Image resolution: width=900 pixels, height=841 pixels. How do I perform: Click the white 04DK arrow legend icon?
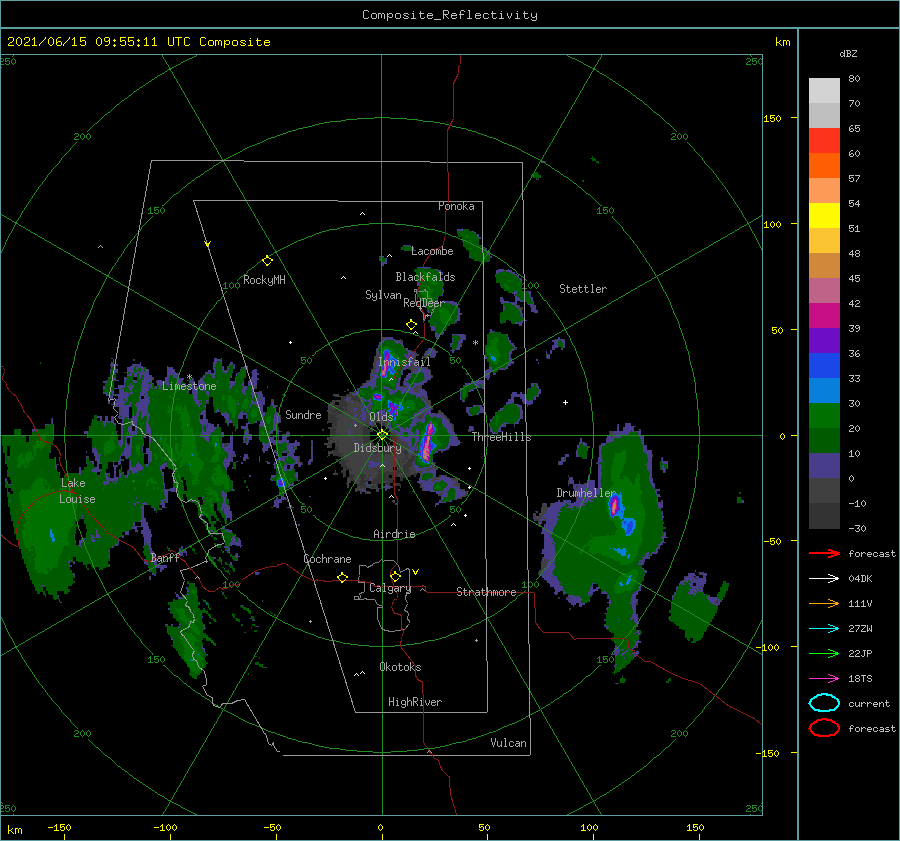[x=824, y=579]
